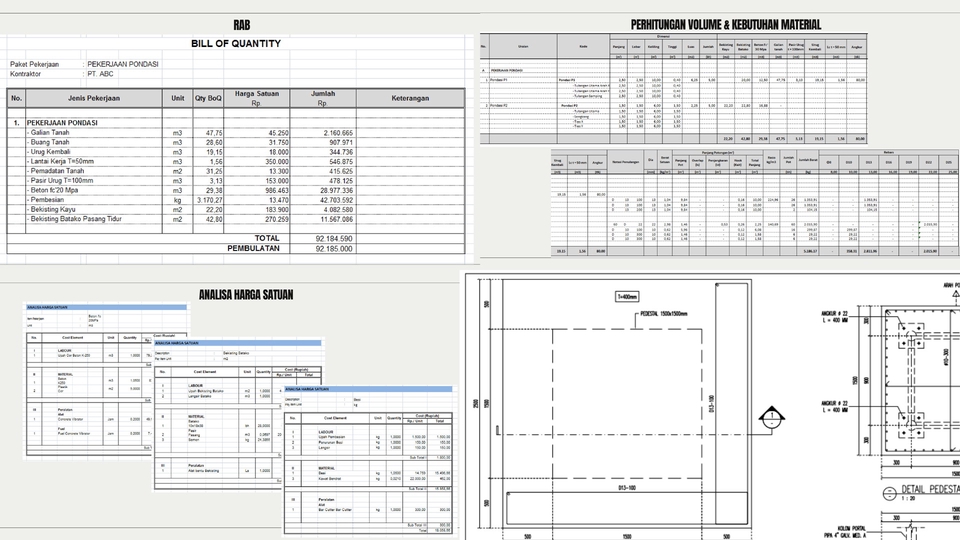960x540 pixels.
Task: Select the Unit column header
Action: 178,98
